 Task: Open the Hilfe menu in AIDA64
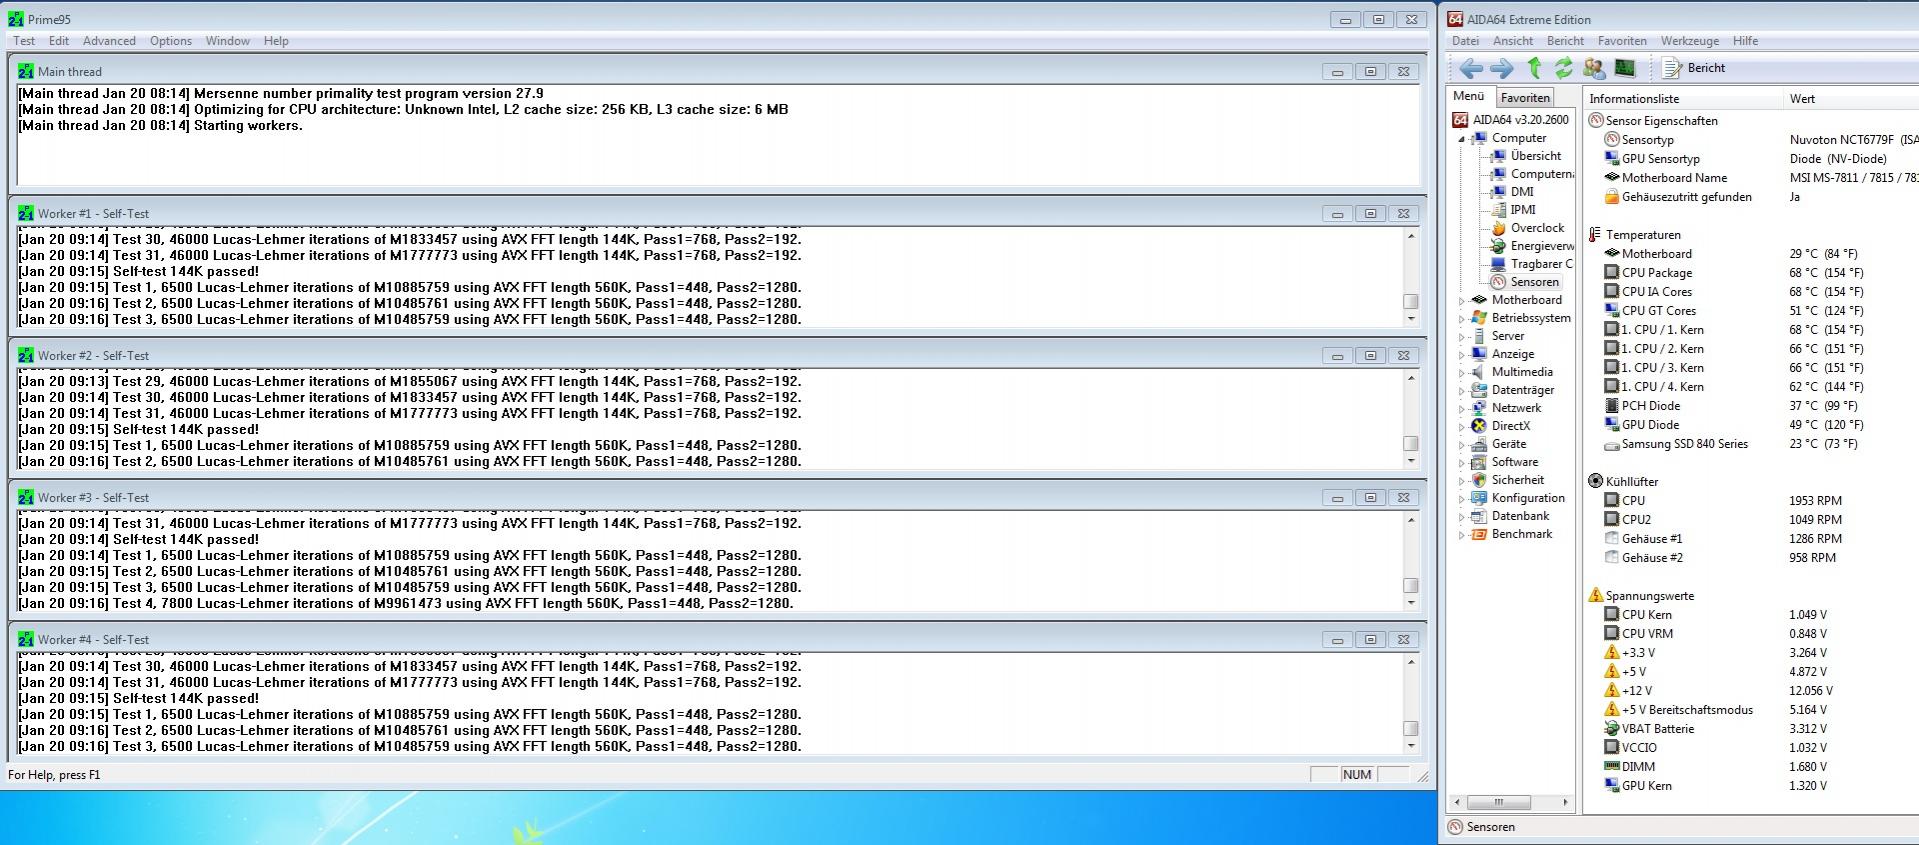point(1746,41)
